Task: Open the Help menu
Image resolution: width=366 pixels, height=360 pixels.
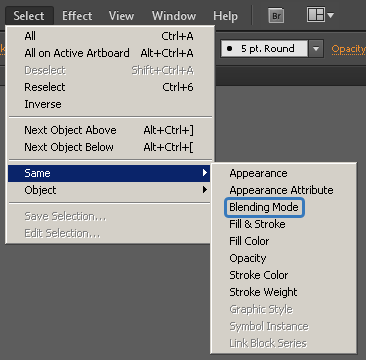Action: 225,16
